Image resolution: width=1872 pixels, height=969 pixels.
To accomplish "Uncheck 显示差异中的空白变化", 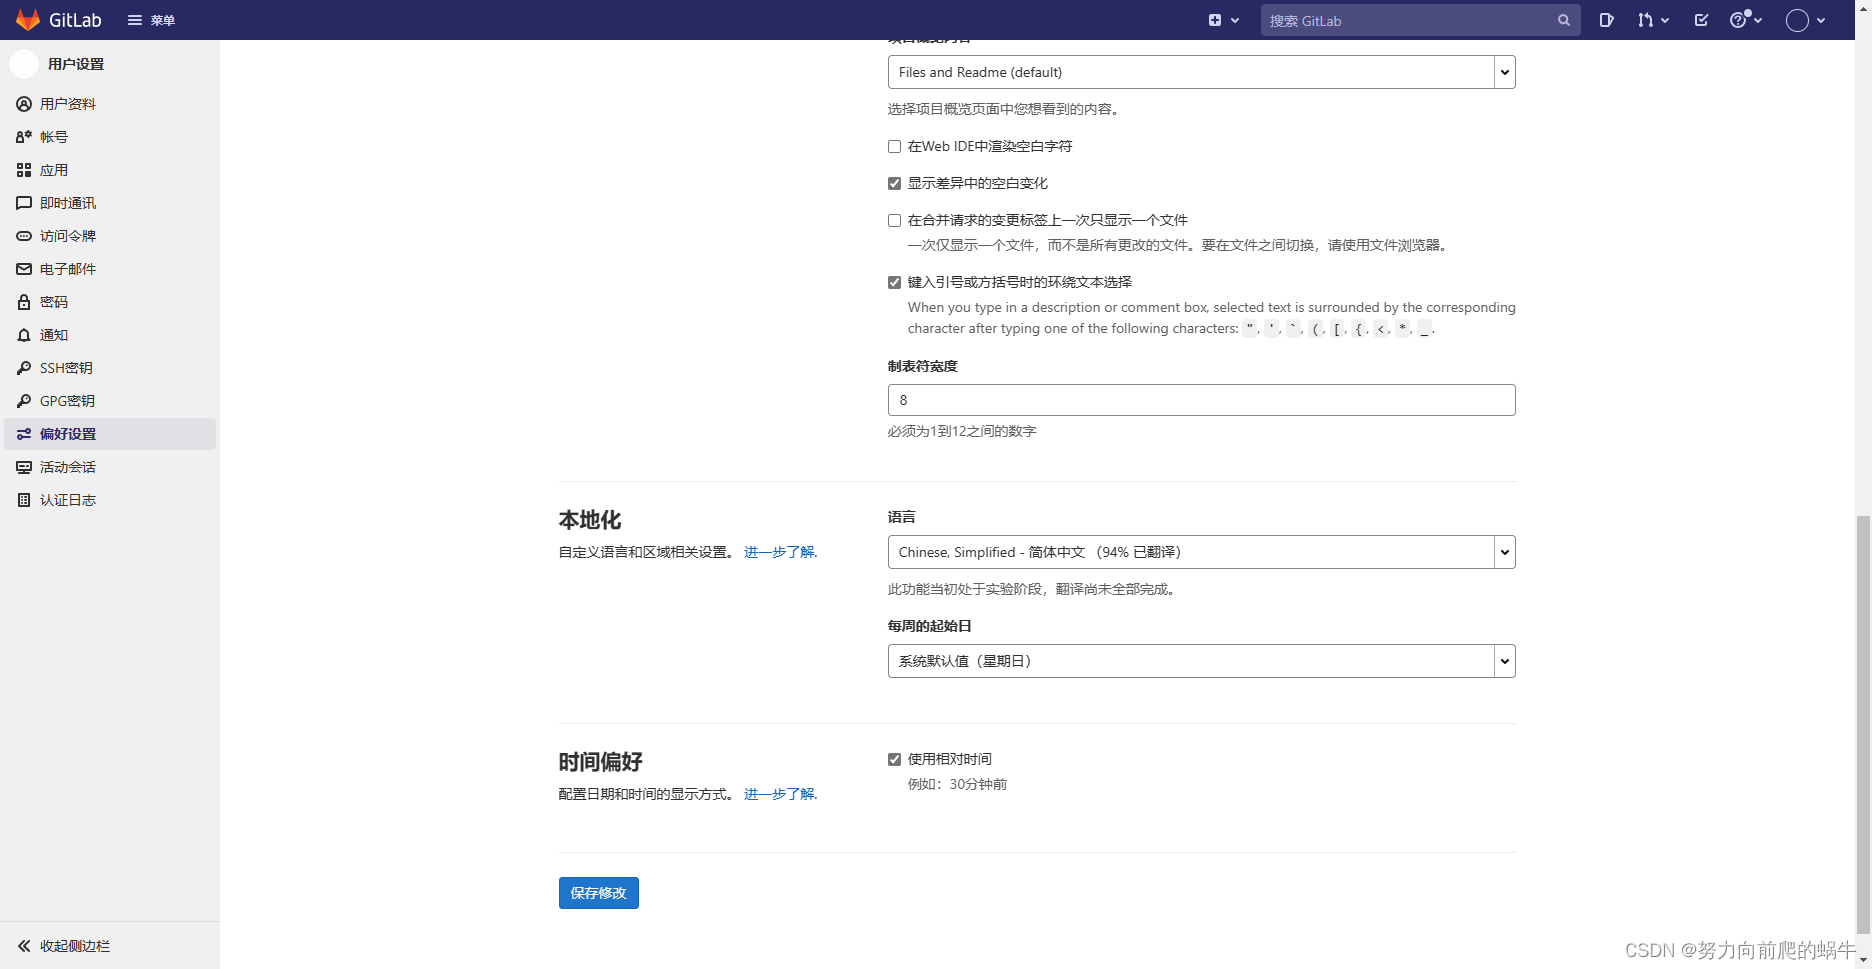I will pos(894,184).
